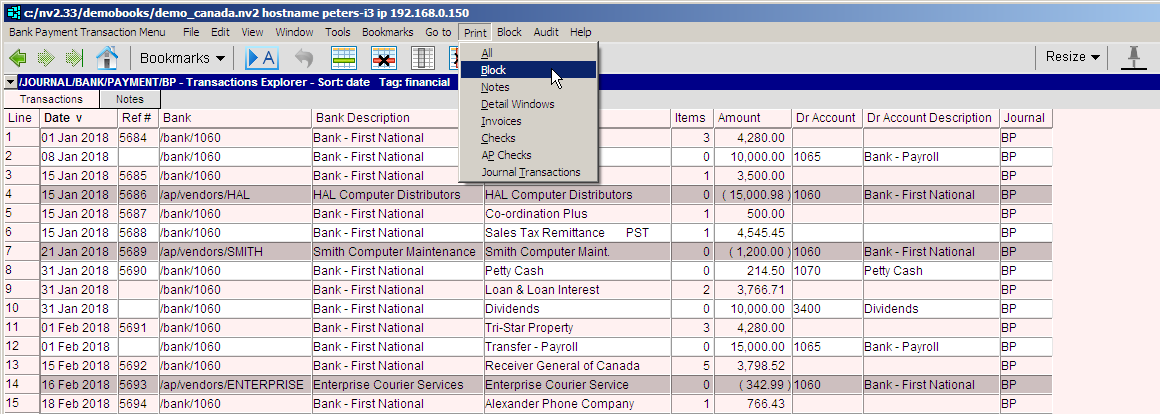Click the pushpin icon in toolbar
This screenshot has height=414, width=1160.
1133,57
